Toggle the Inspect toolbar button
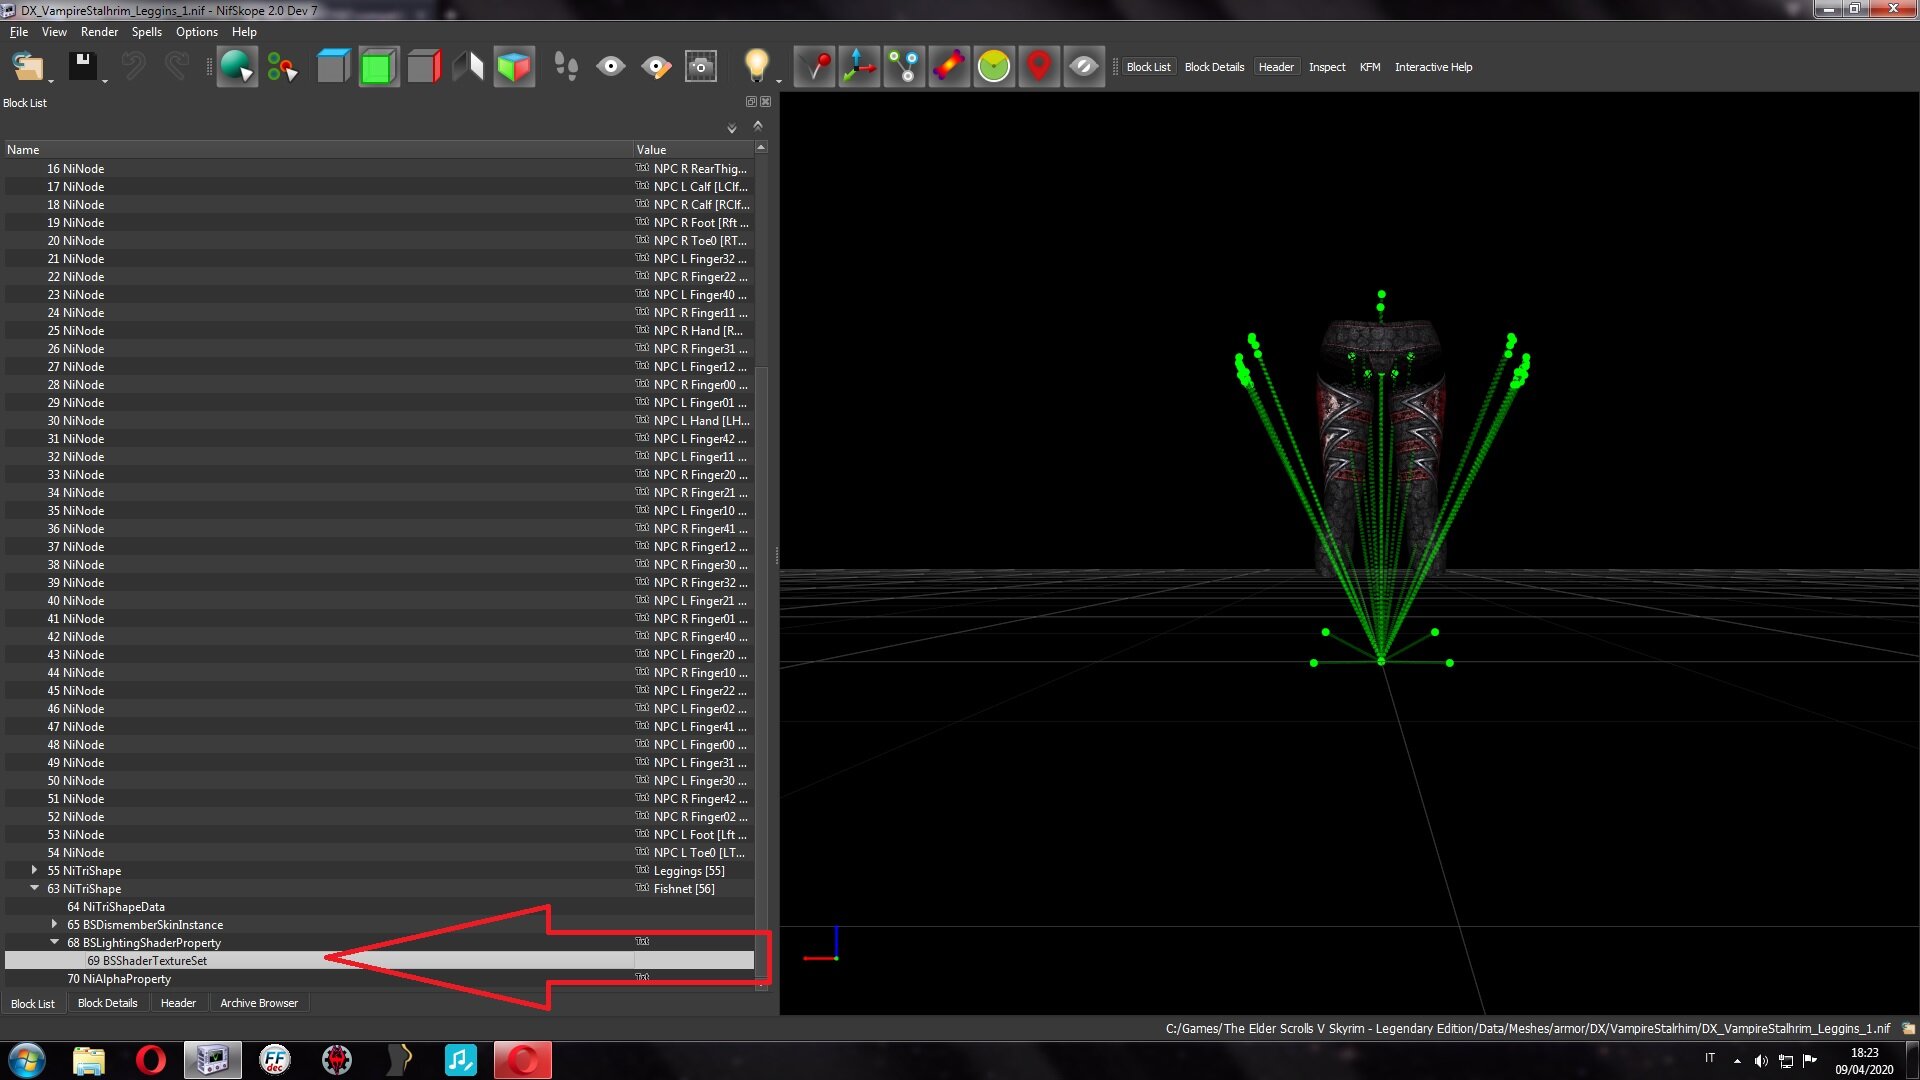The image size is (1920, 1080). (x=1327, y=67)
